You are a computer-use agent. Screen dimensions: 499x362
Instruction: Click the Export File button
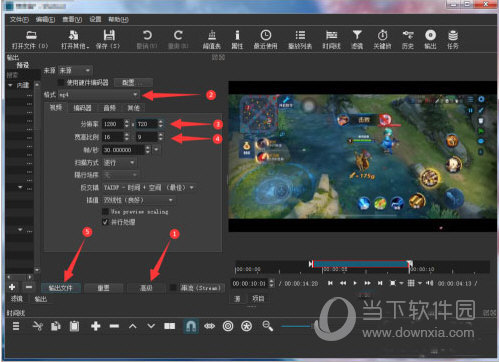pyautogui.click(x=60, y=287)
